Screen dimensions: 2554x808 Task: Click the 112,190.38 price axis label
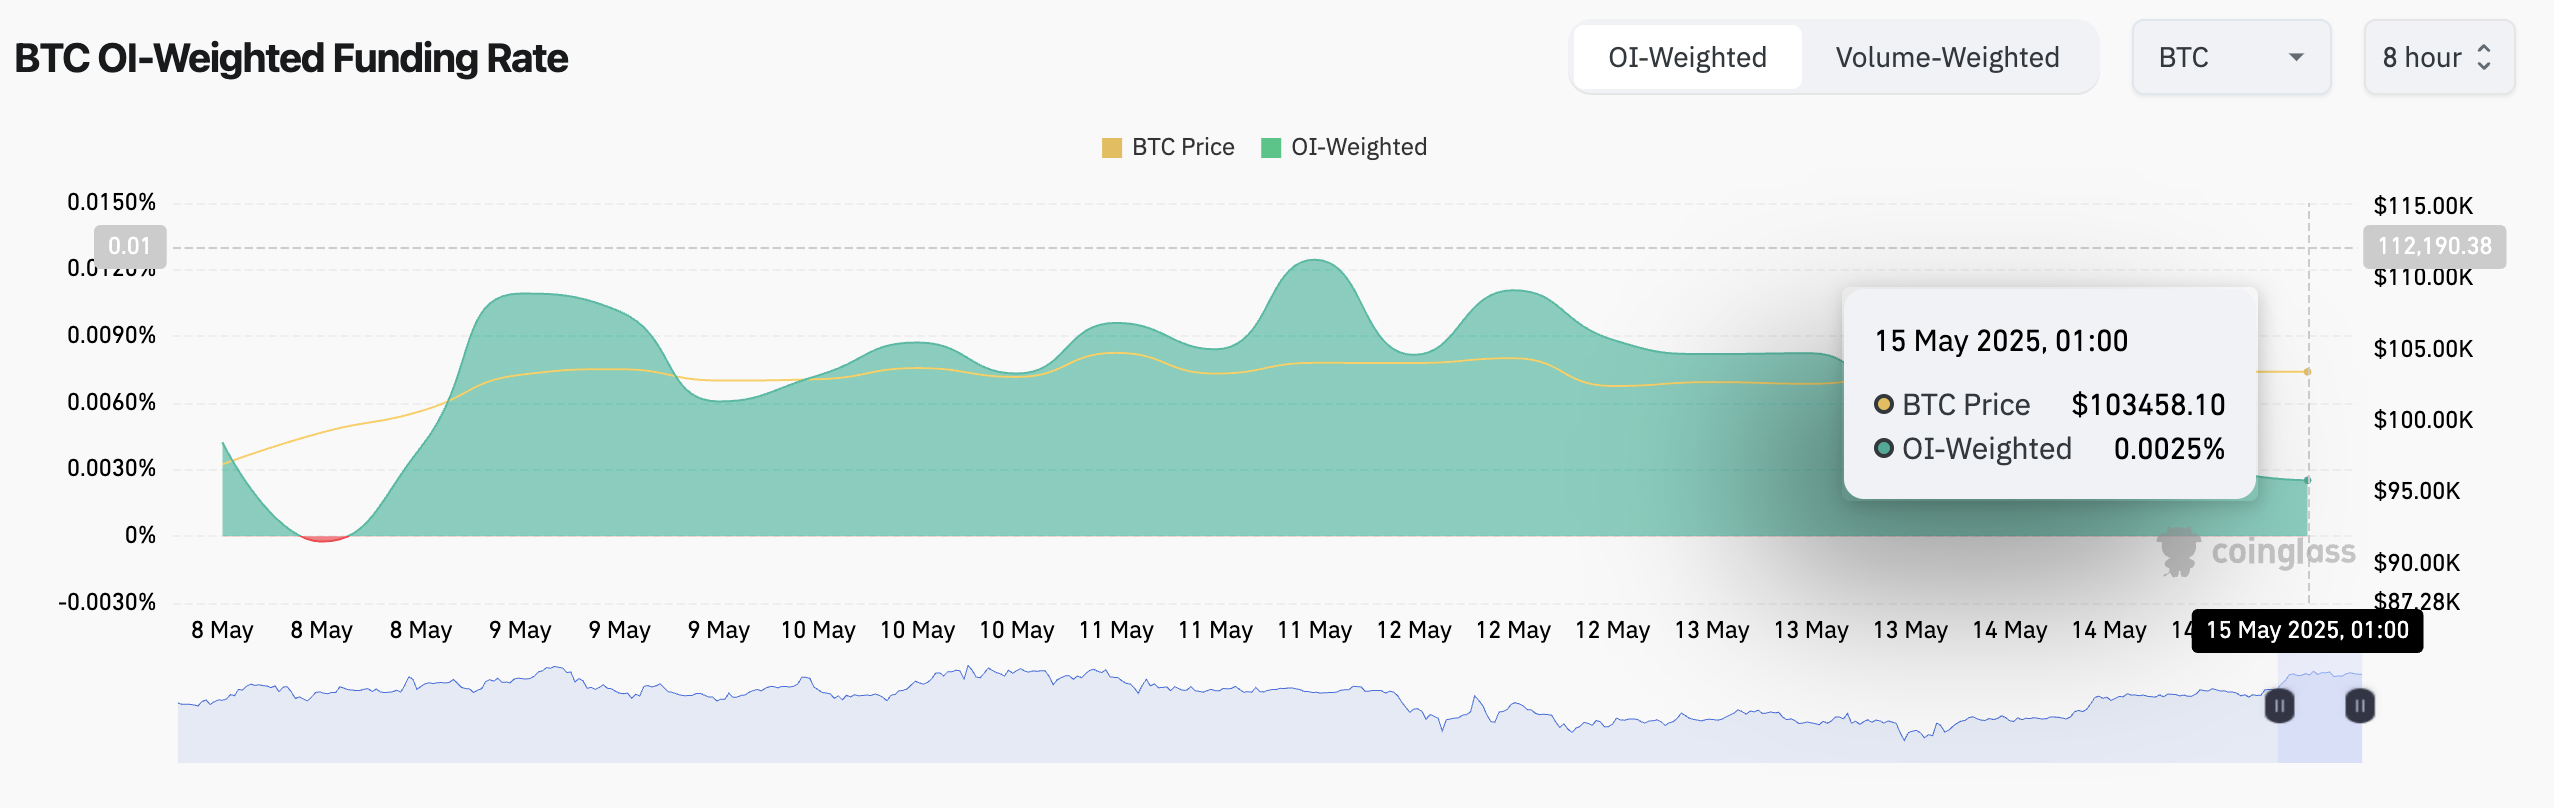tap(2434, 246)
